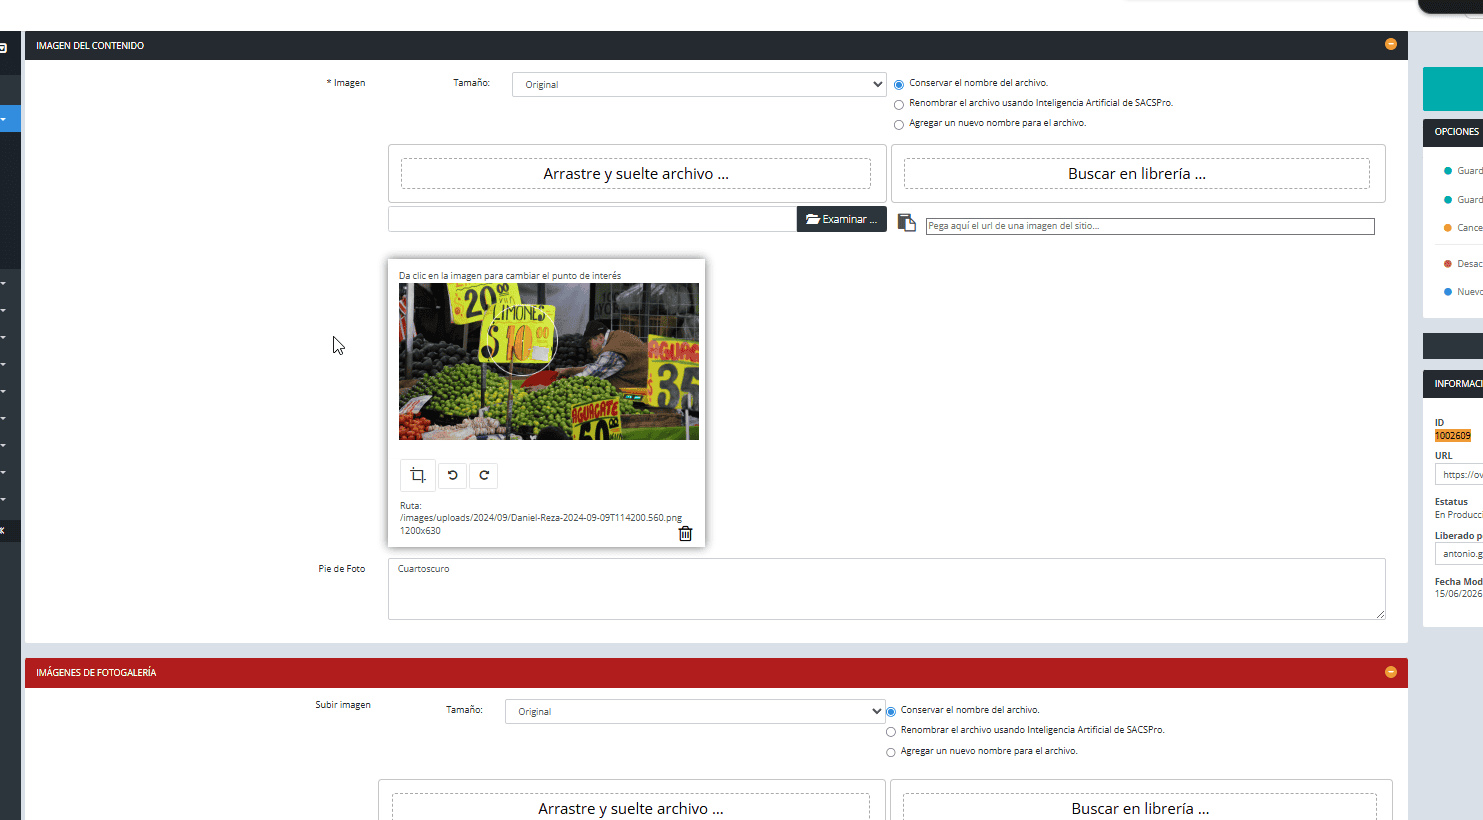Screen dimensions: 1483x820
Task: Click the Pie de Foto text area
Action: (x=887, y=589)
